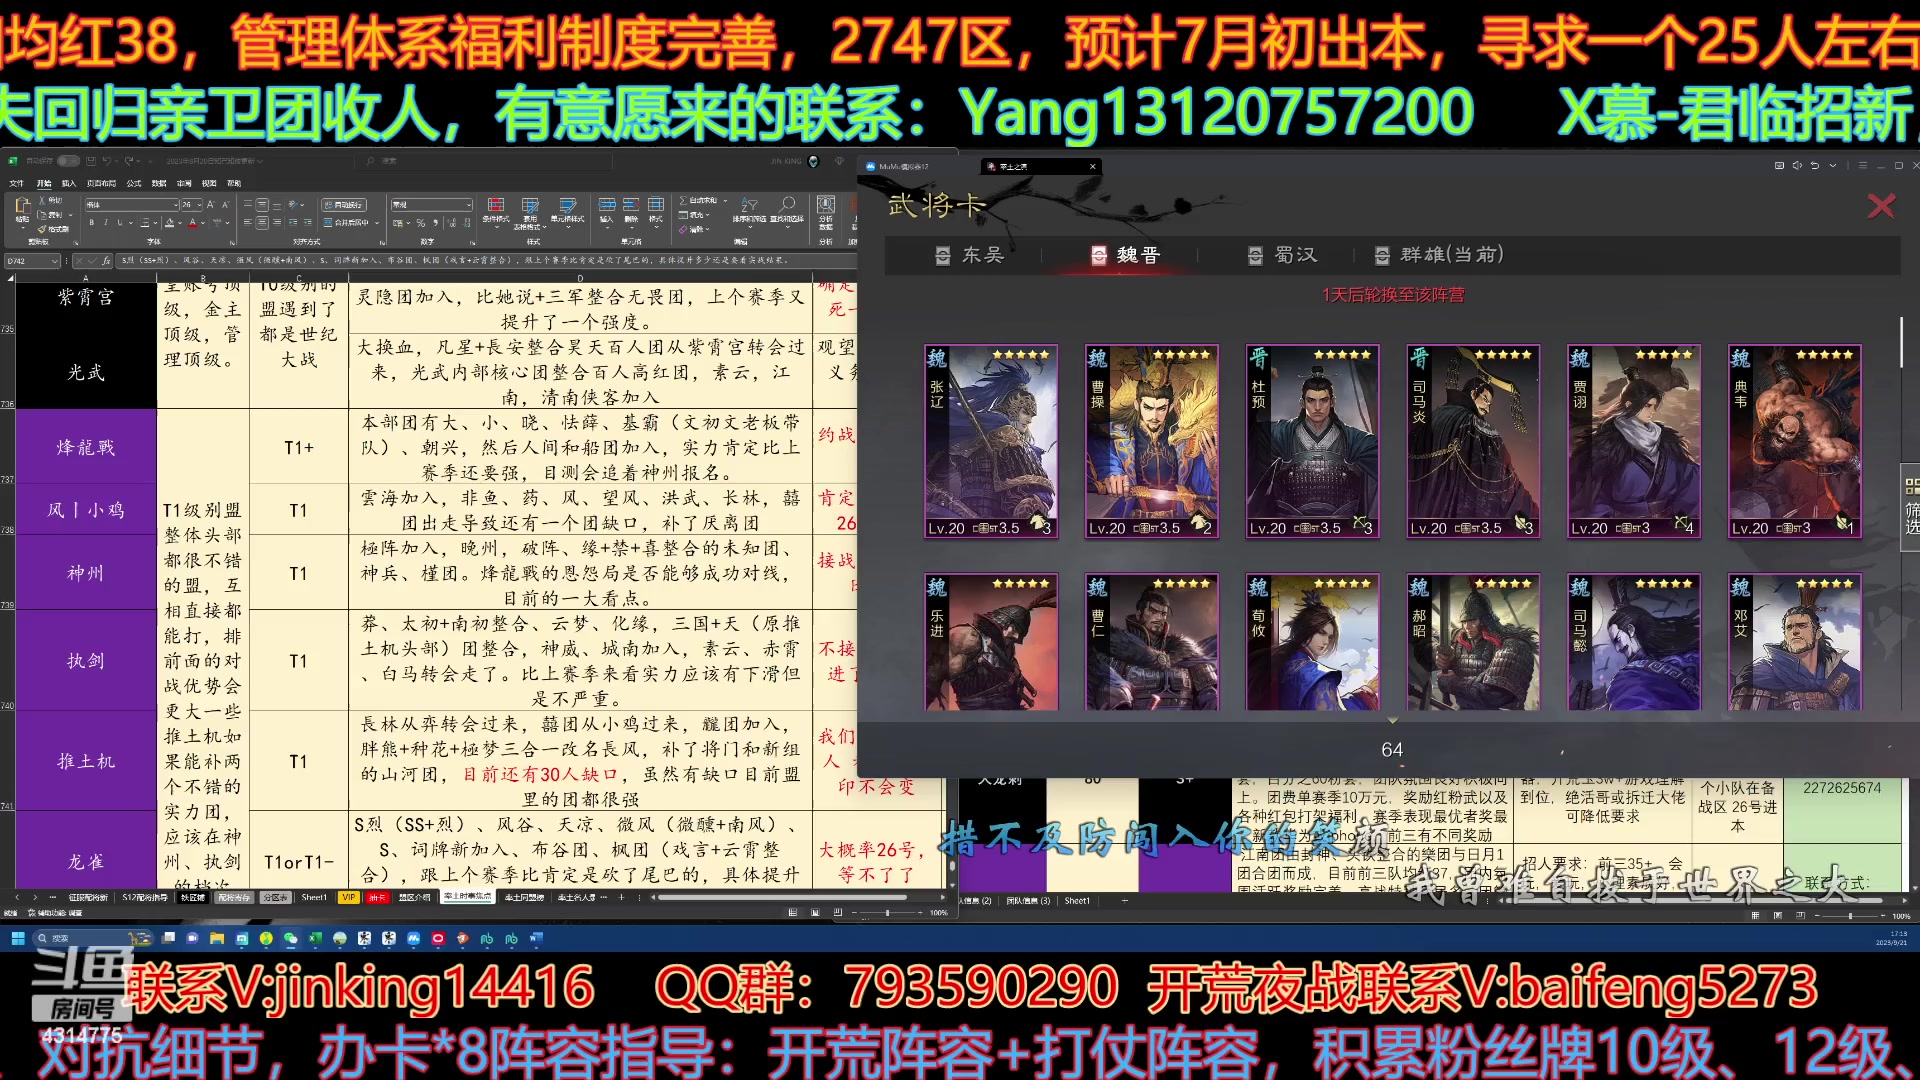This screenshot has height=1080, width=1920.
Task: Switch to the 插入 (Insert) ribbon tab
Action: pos(69,183)
